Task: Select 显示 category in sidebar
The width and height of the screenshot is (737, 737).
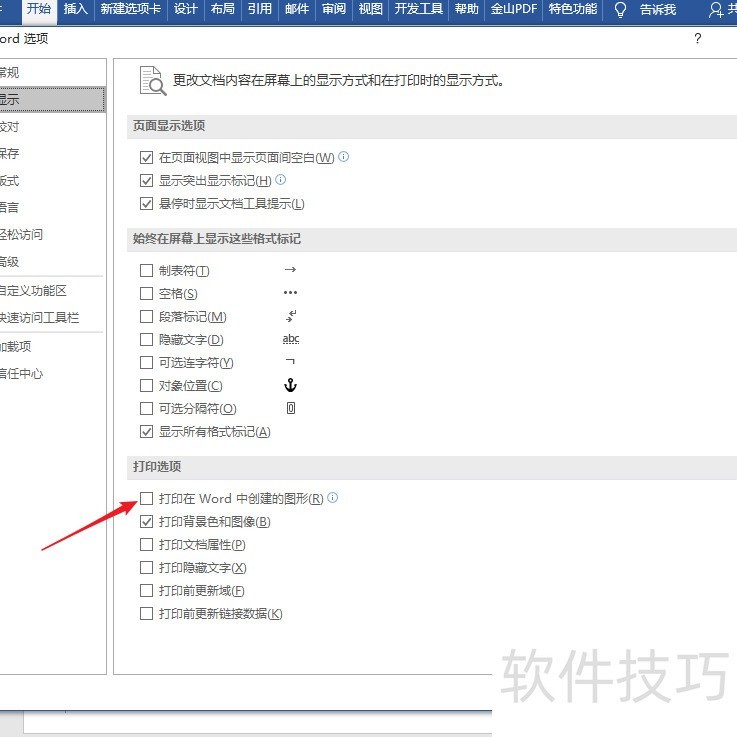Action: click(52, 100)
